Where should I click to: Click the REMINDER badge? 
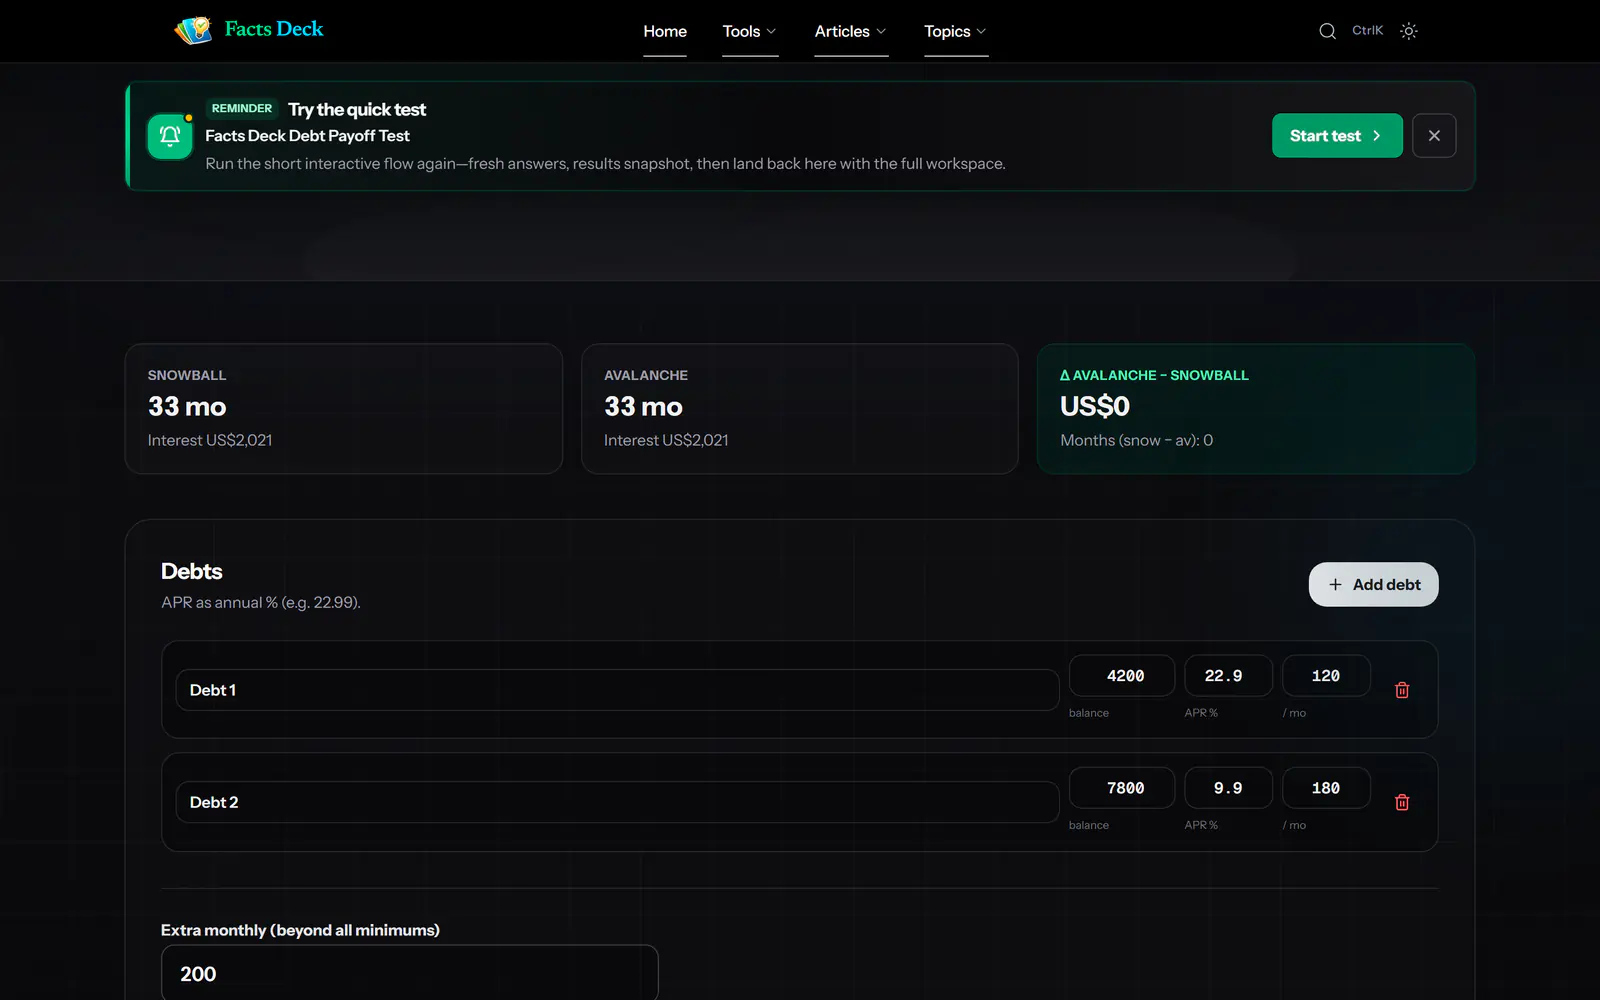pos(242,108)
